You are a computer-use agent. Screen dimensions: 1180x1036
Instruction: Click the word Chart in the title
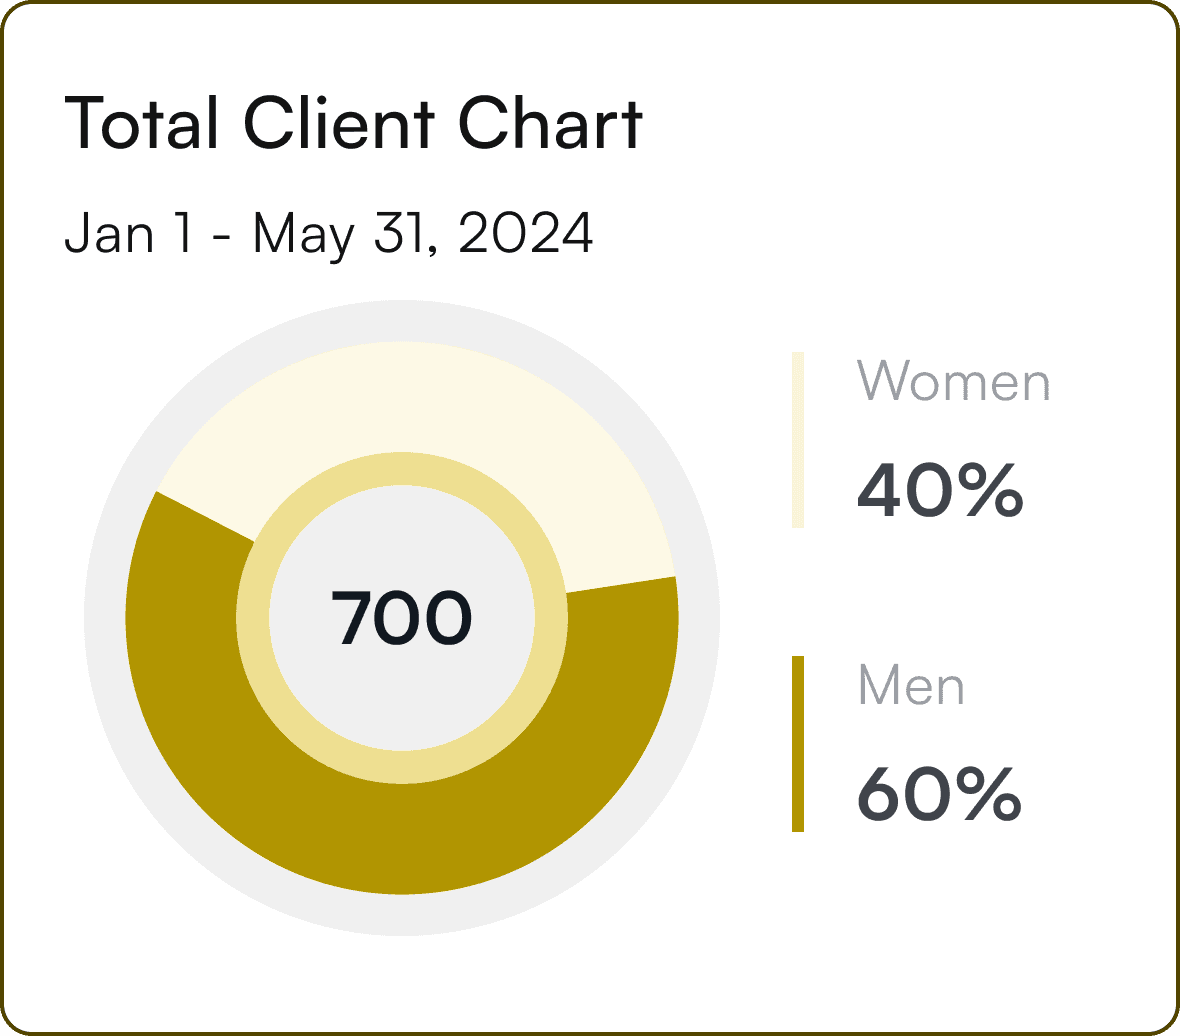550,123
